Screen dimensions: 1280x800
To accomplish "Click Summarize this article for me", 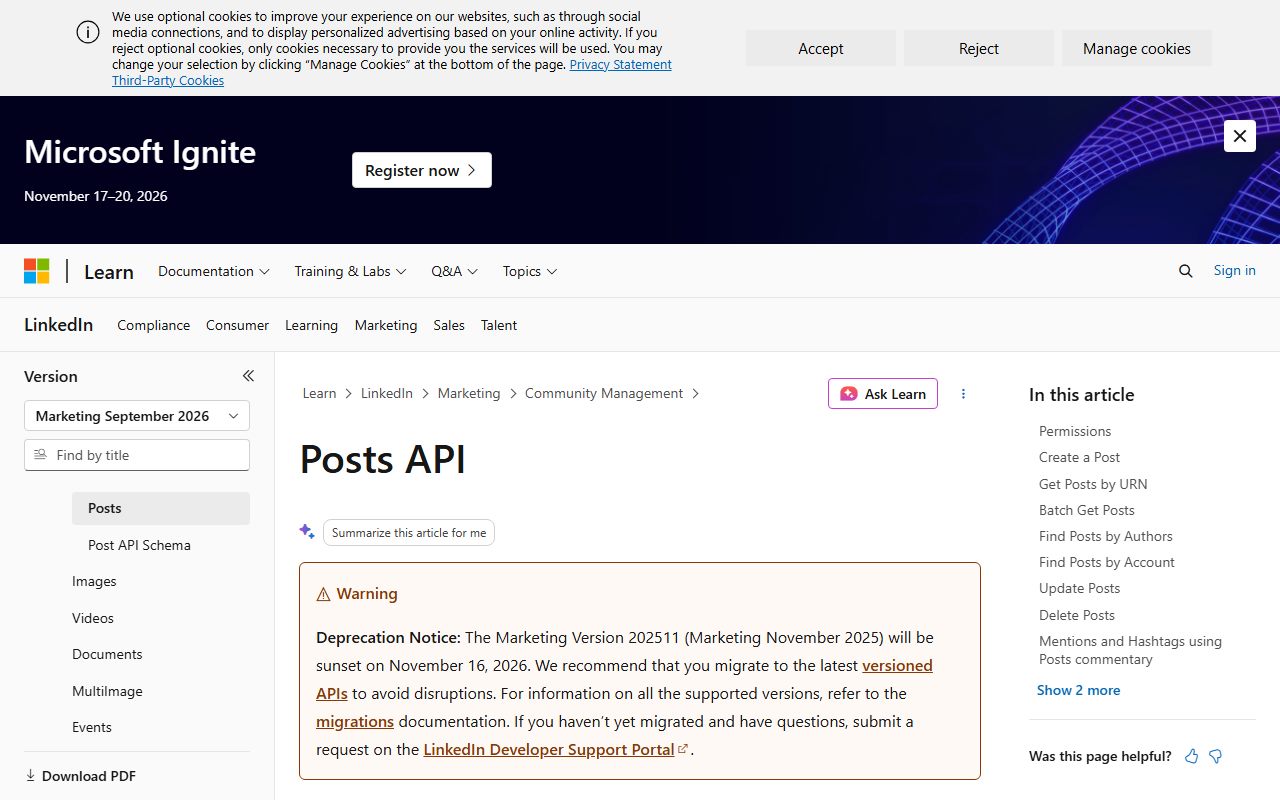I will 409,533.
